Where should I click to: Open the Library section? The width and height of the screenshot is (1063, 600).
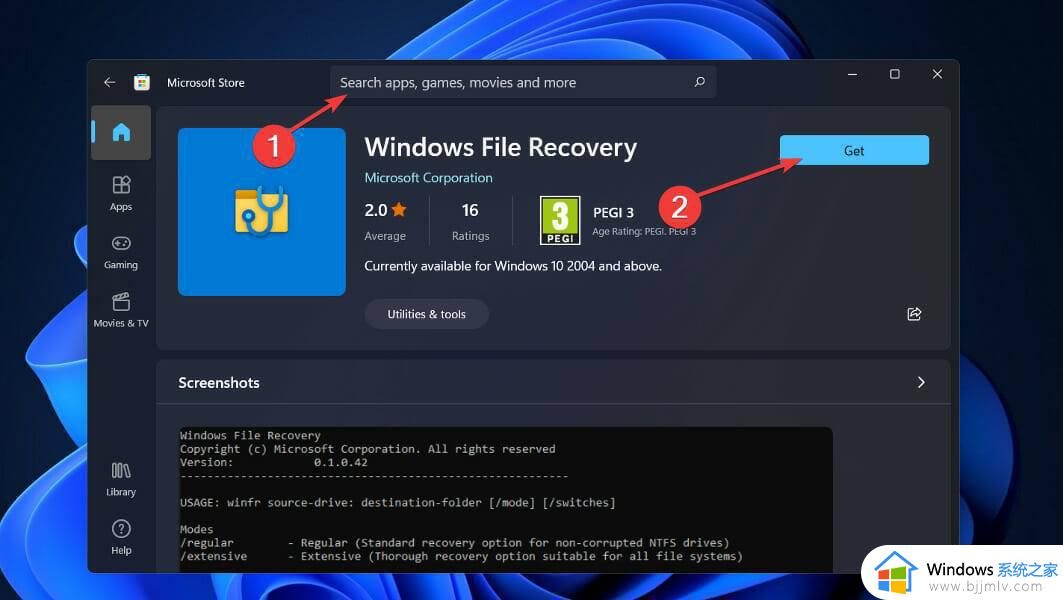121,479
